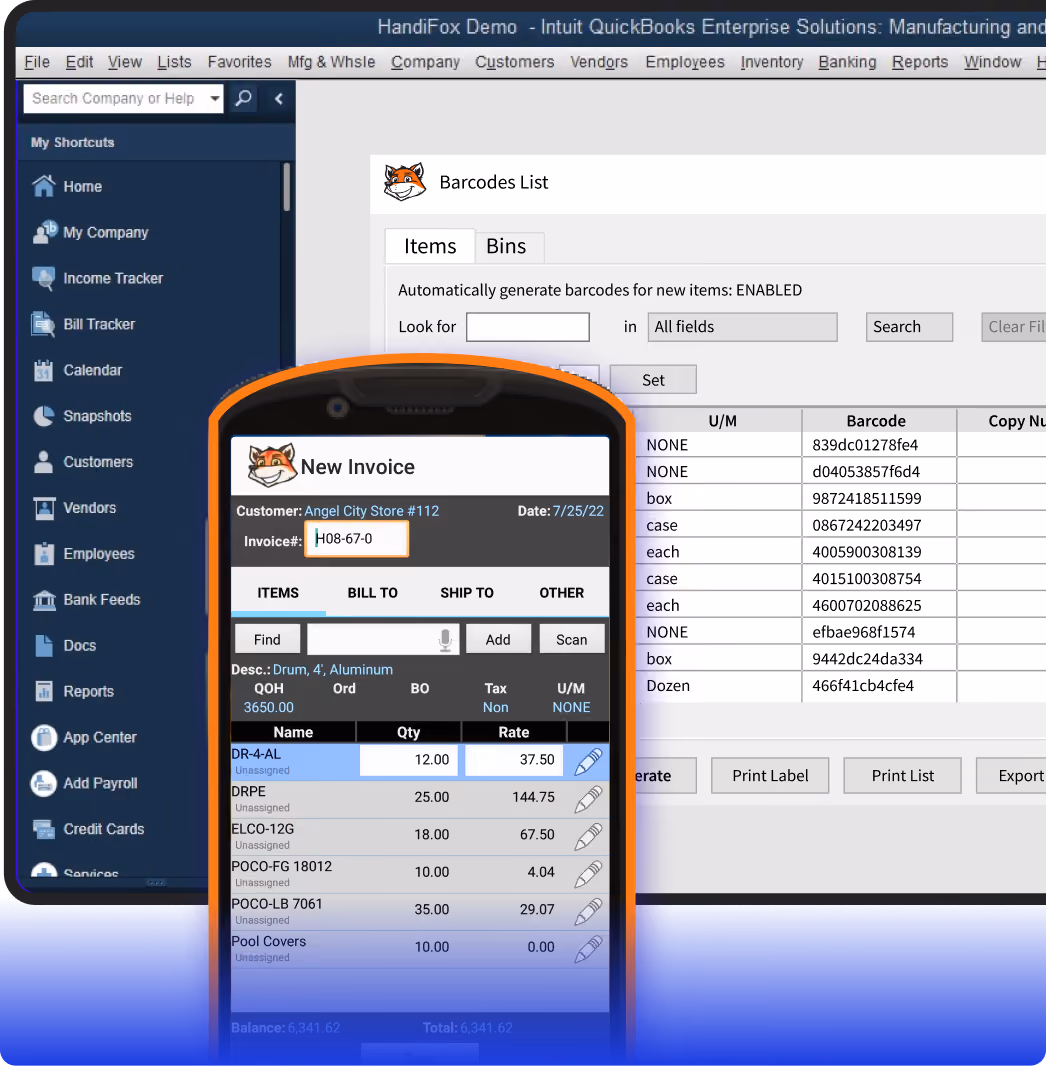This screenshot has width=1046, height=1066.
Task: Click Angel City Store #112 customer link
Action: pos(371,511)
